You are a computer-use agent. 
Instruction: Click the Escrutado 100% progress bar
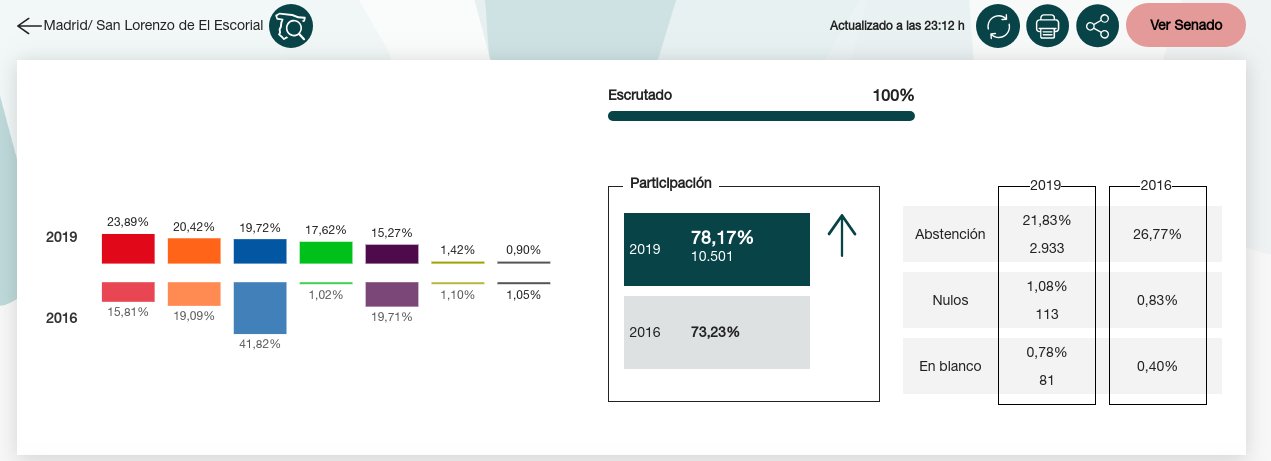pos(761,116)
